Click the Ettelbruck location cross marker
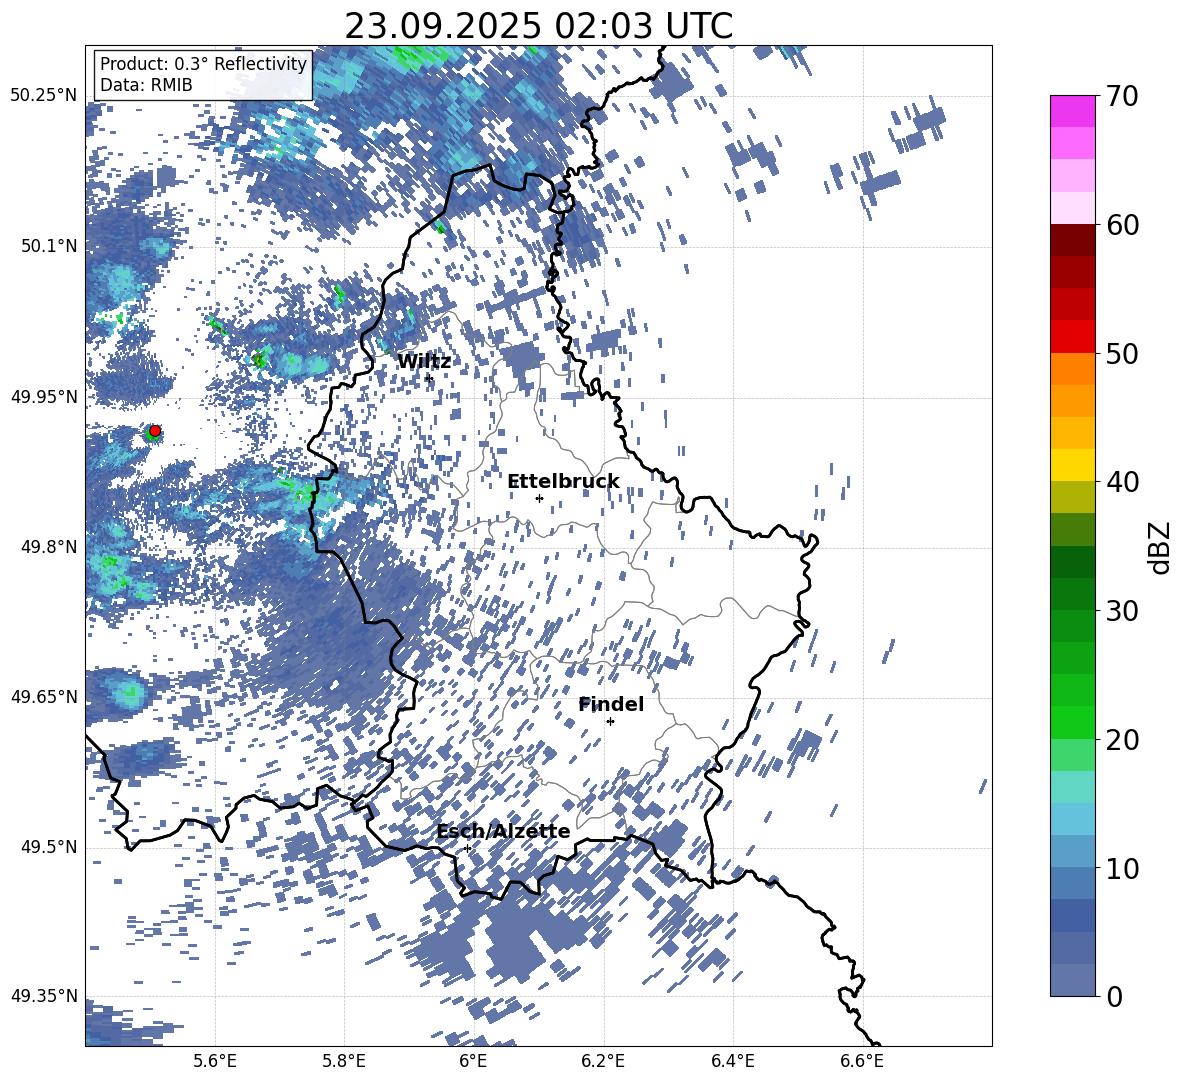The image size is (1184, 1081). pyautogui.click(x=539, y=498)
